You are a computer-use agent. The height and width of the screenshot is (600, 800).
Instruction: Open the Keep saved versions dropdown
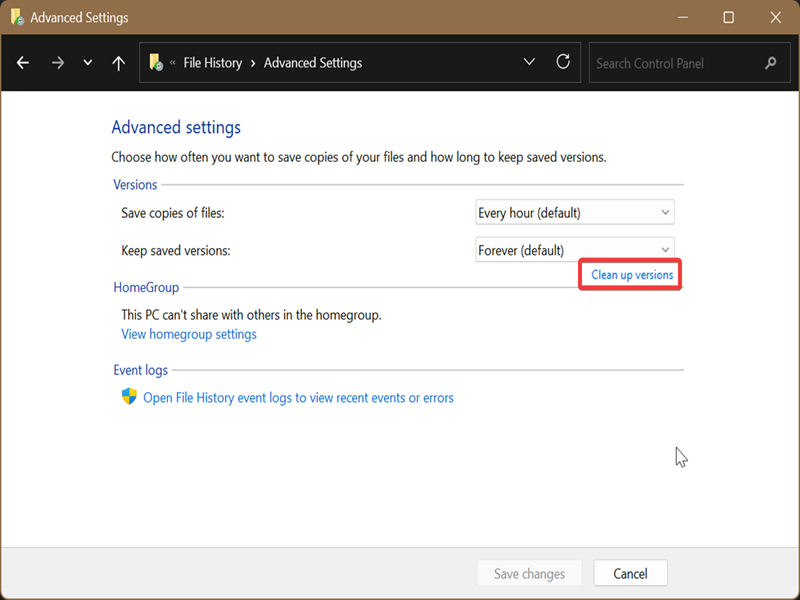click(x=575, y=250)
